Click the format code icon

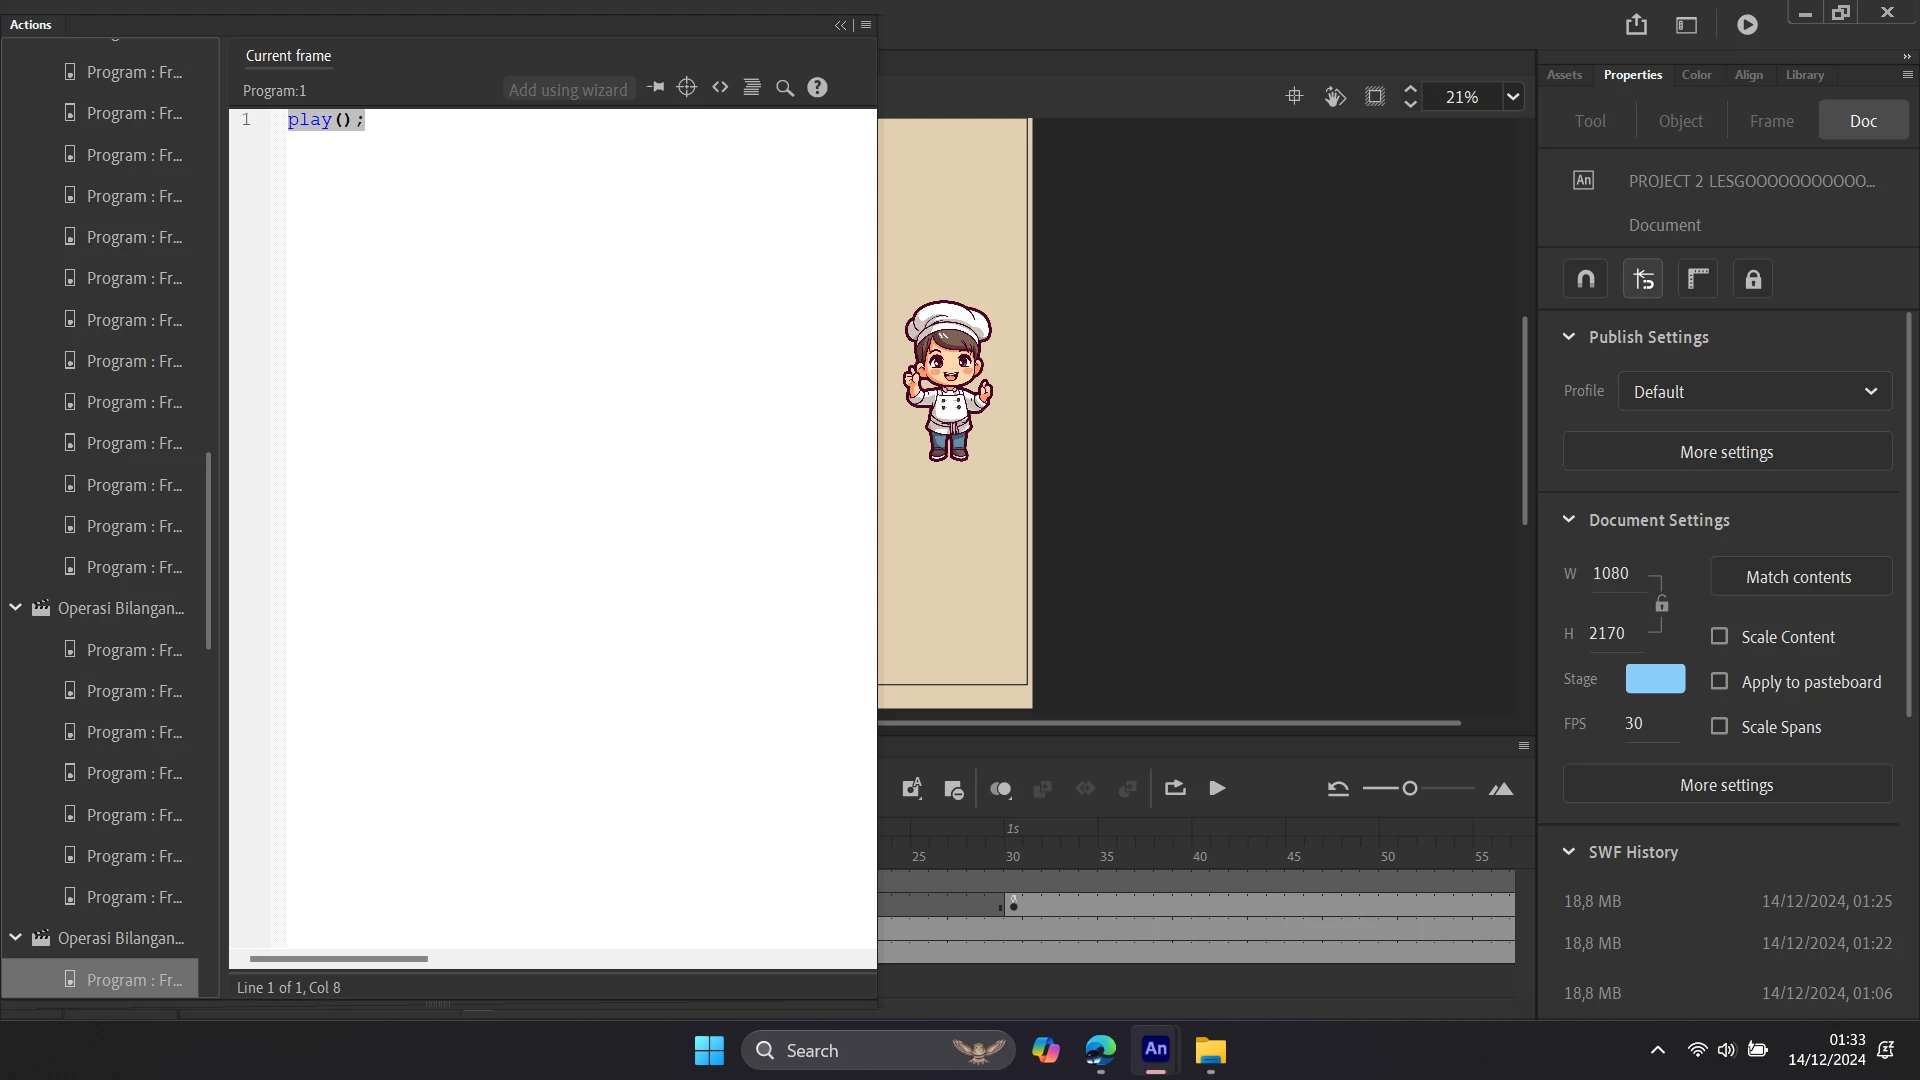[x=752, y=88]
